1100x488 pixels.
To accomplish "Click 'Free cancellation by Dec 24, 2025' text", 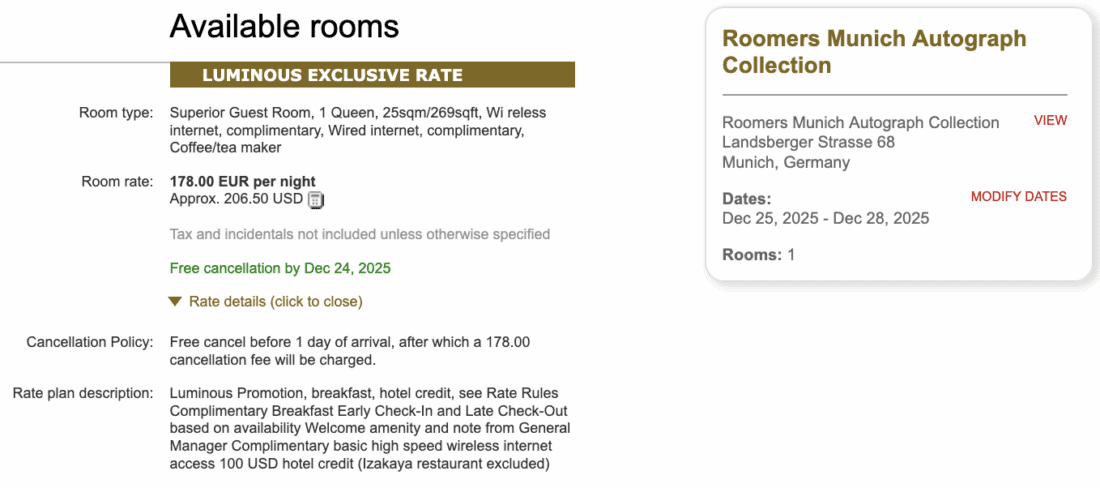I will (280, 268).
